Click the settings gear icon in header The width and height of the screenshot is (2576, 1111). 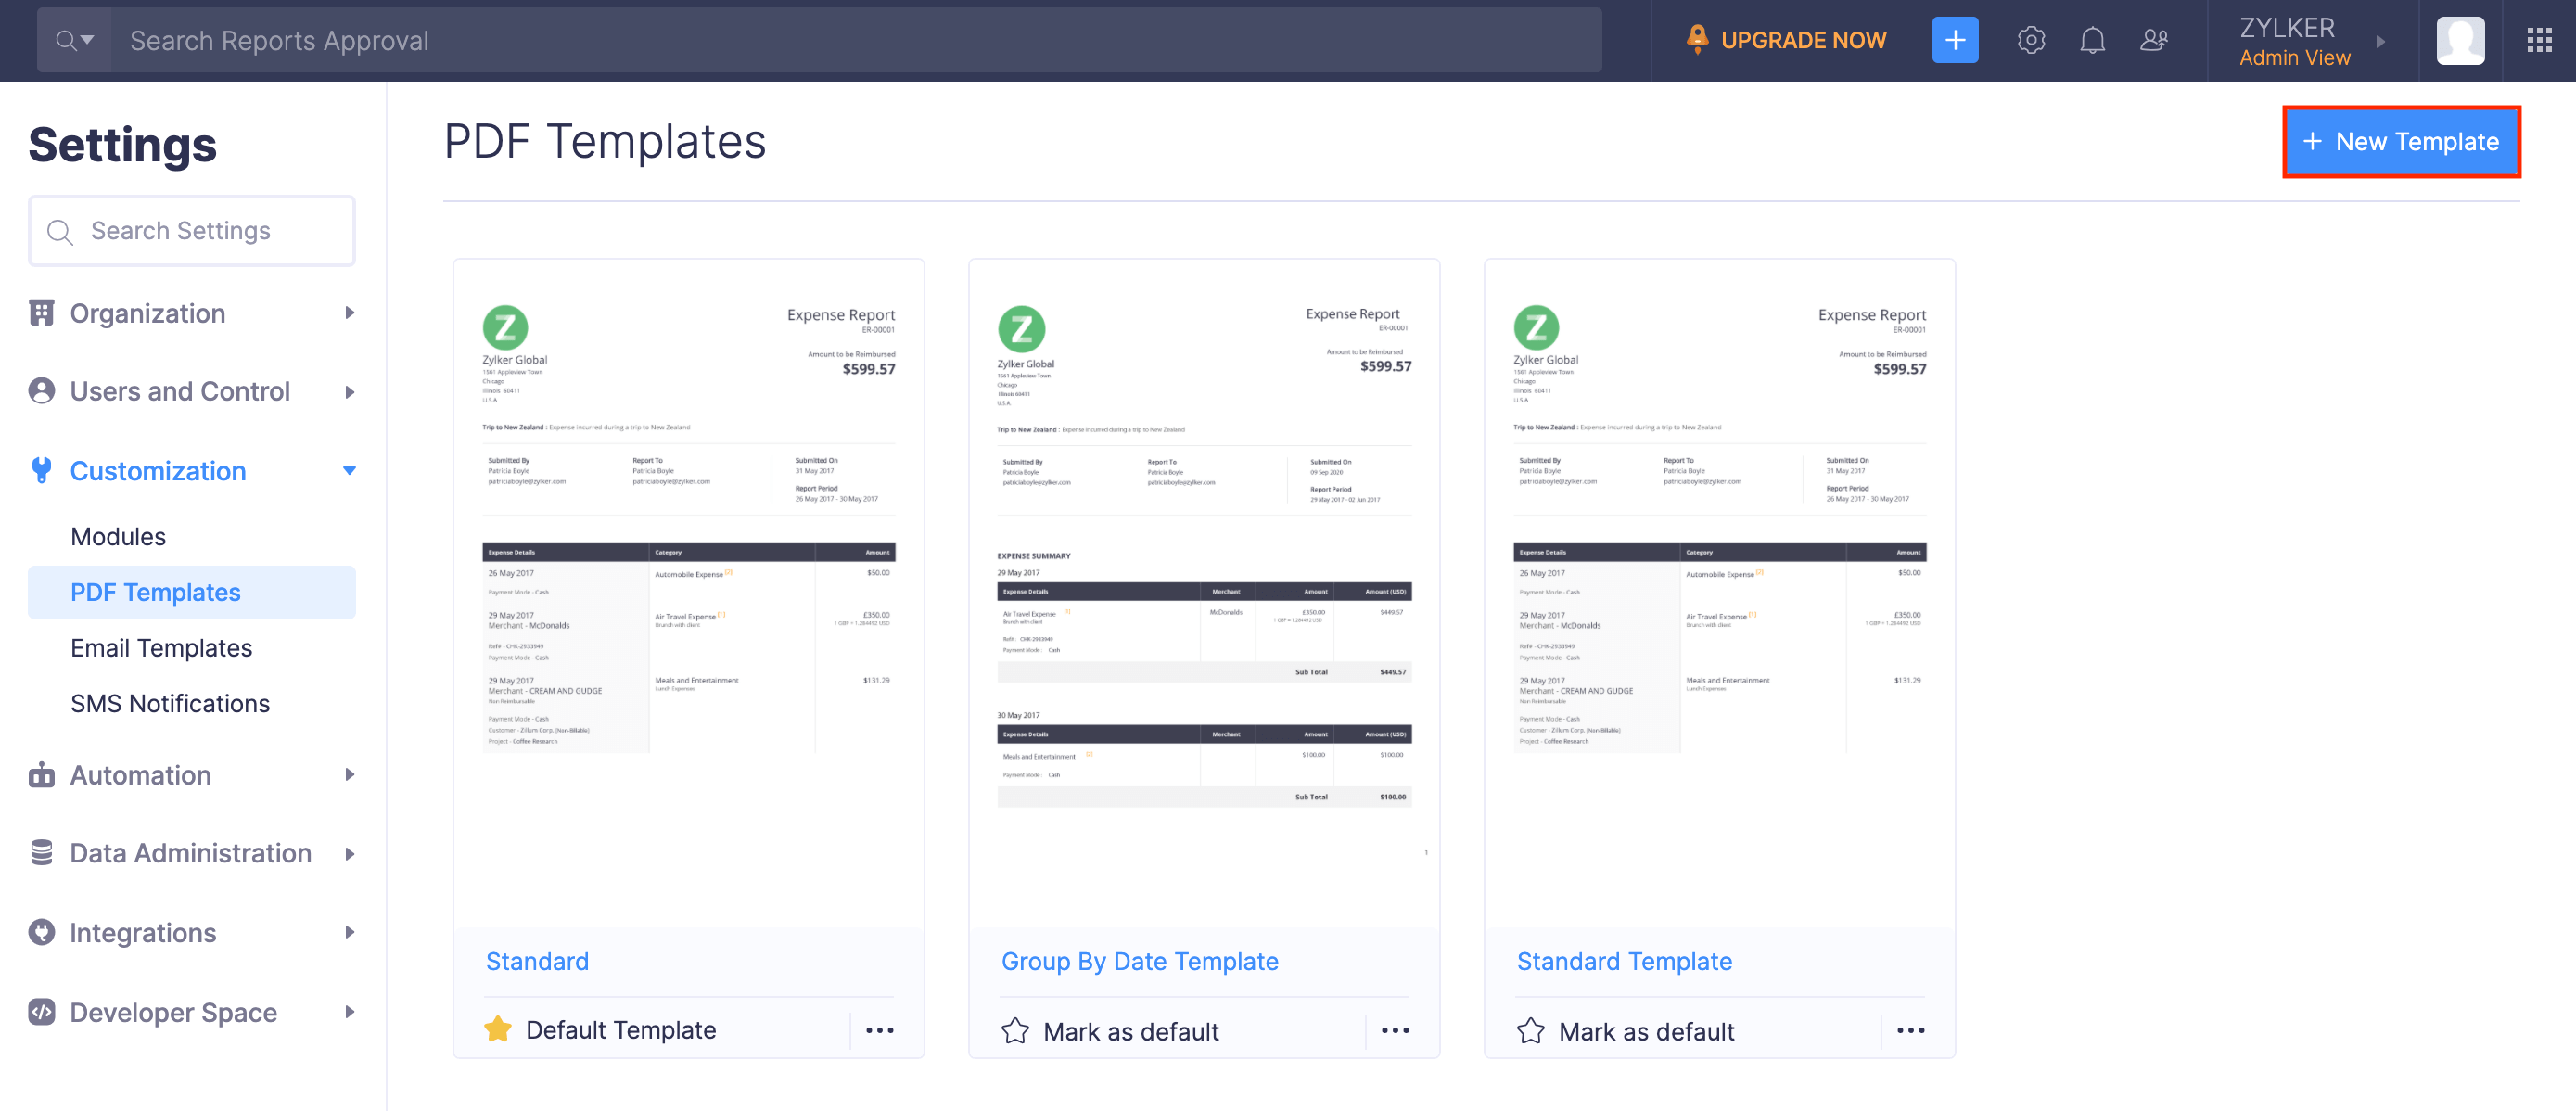click(2030, 40)
